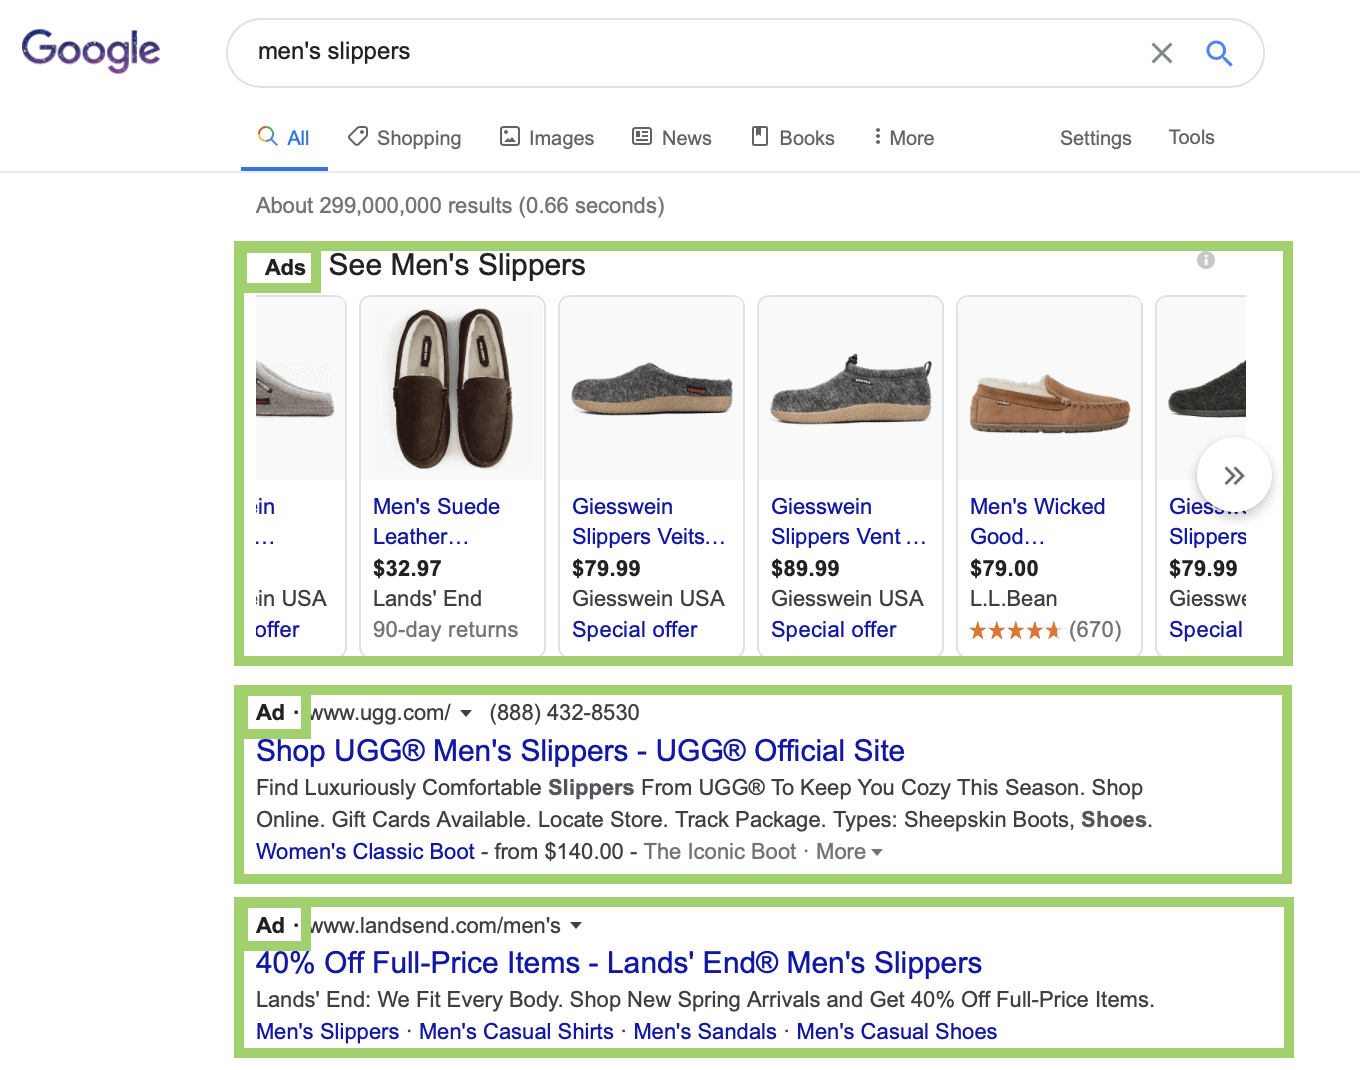Expand the ugg.com URL dropdown arrow
This screenshot has width=1360, height=1070.
466,713
